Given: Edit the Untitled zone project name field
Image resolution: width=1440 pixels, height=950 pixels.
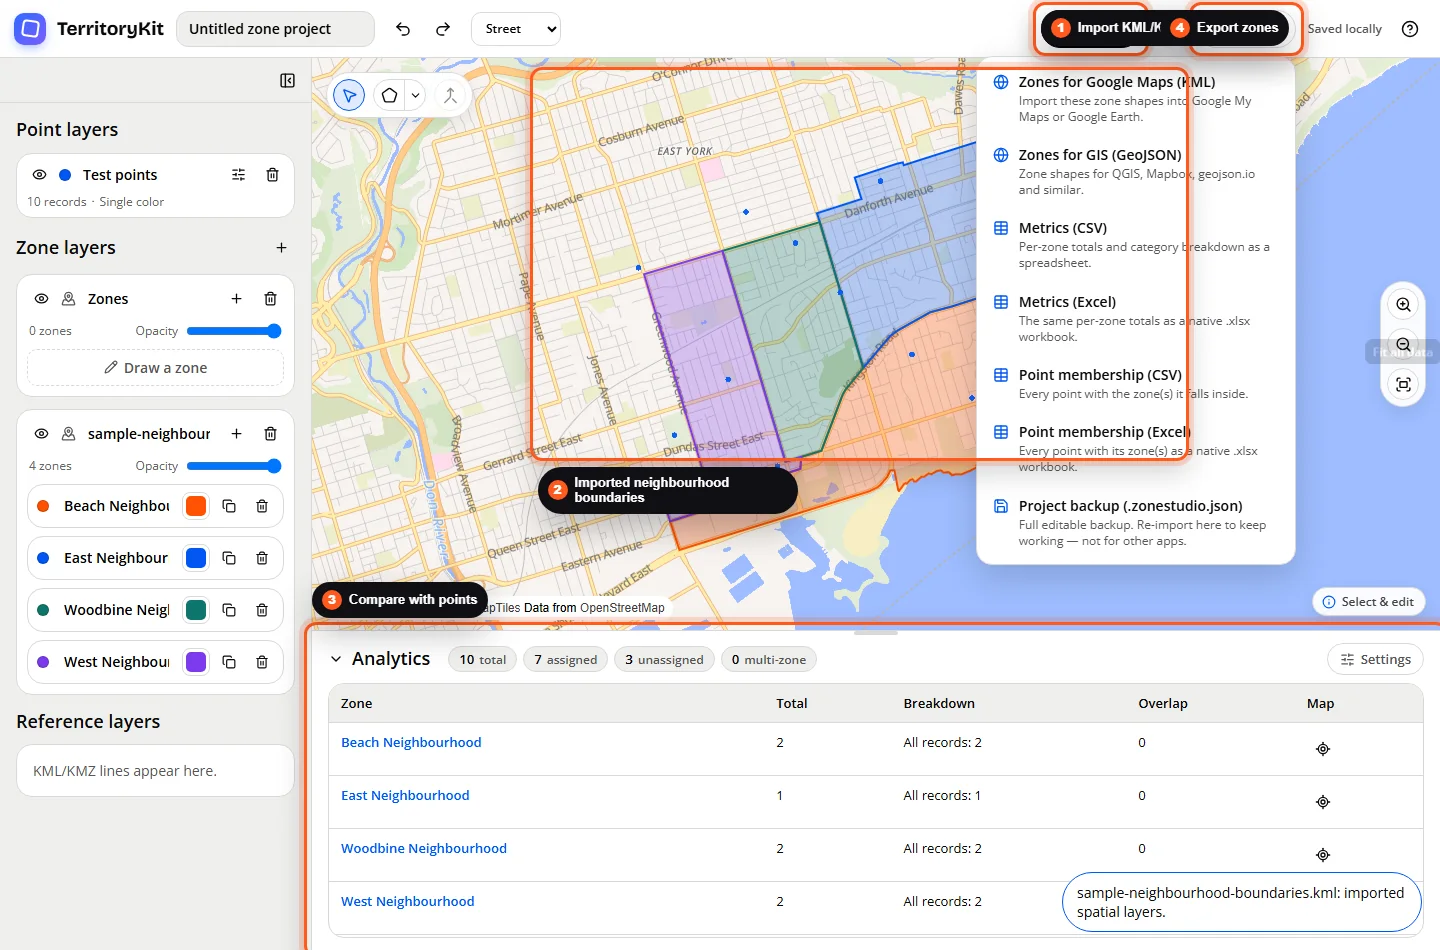Looking at the screenshot, I should click(276, 29).
